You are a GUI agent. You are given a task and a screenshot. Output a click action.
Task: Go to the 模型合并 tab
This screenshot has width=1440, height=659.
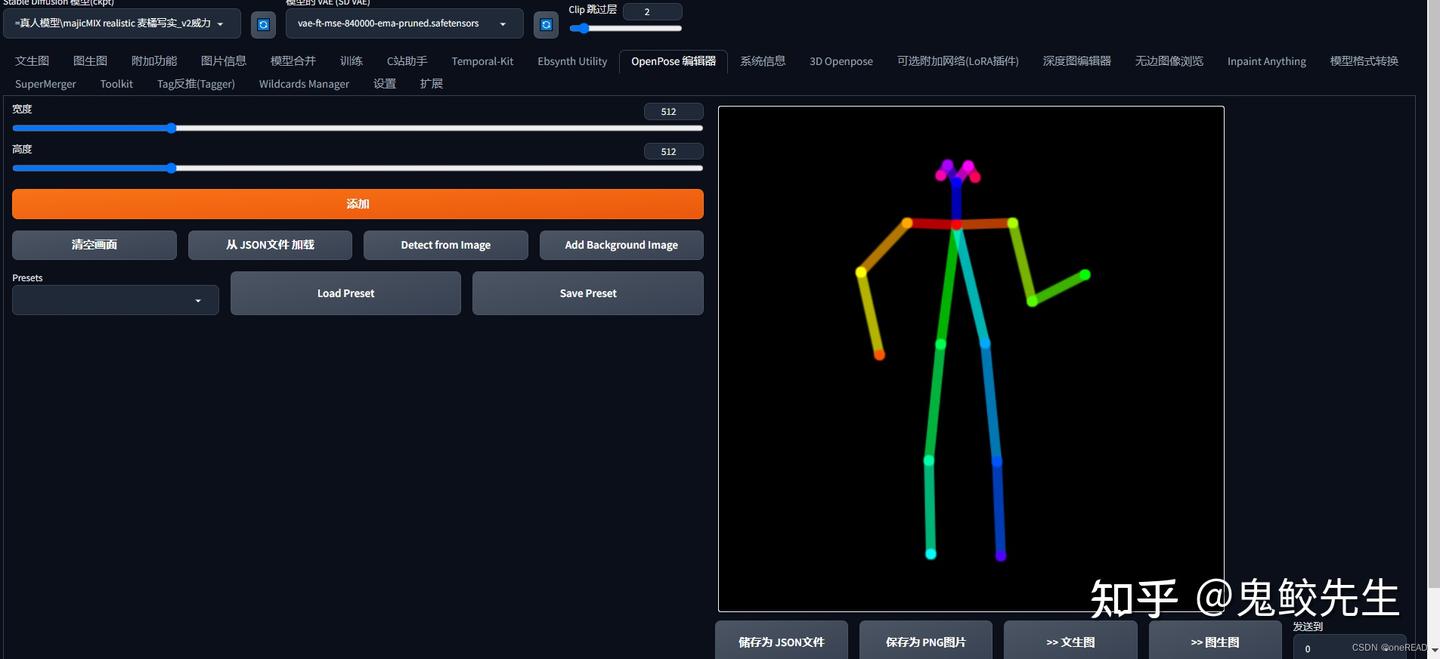(x=293, y=61)
